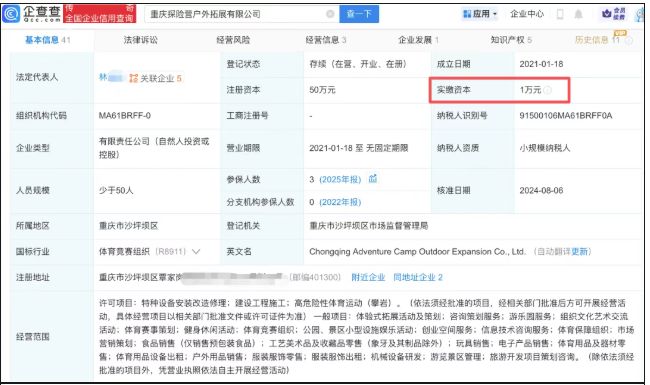The width and height of the screenshot is (650, 385).
Task: Switch to the 历史信息 tab
Action: (597, 40)
